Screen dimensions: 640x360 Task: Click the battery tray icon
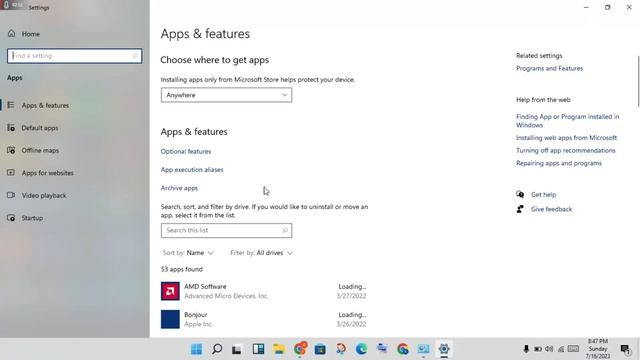tap(538, 349)
